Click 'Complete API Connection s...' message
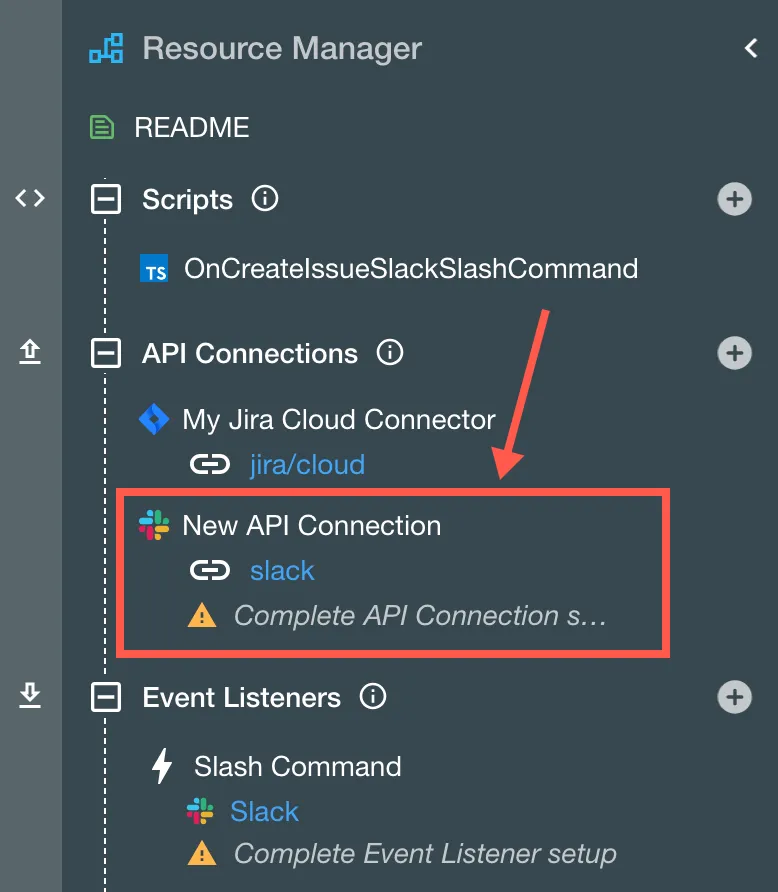 [x=420, y=616]
